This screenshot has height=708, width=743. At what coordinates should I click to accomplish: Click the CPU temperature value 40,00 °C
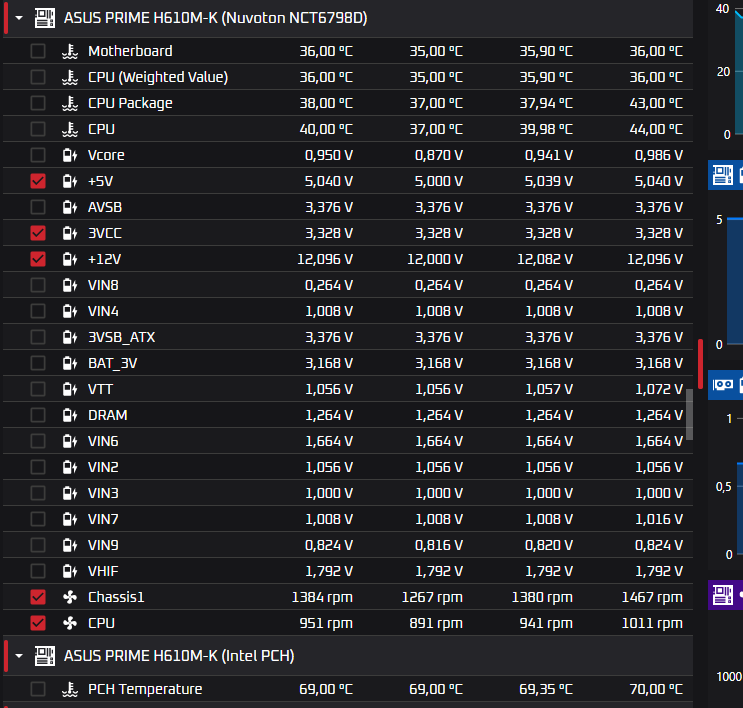(326, 129)
